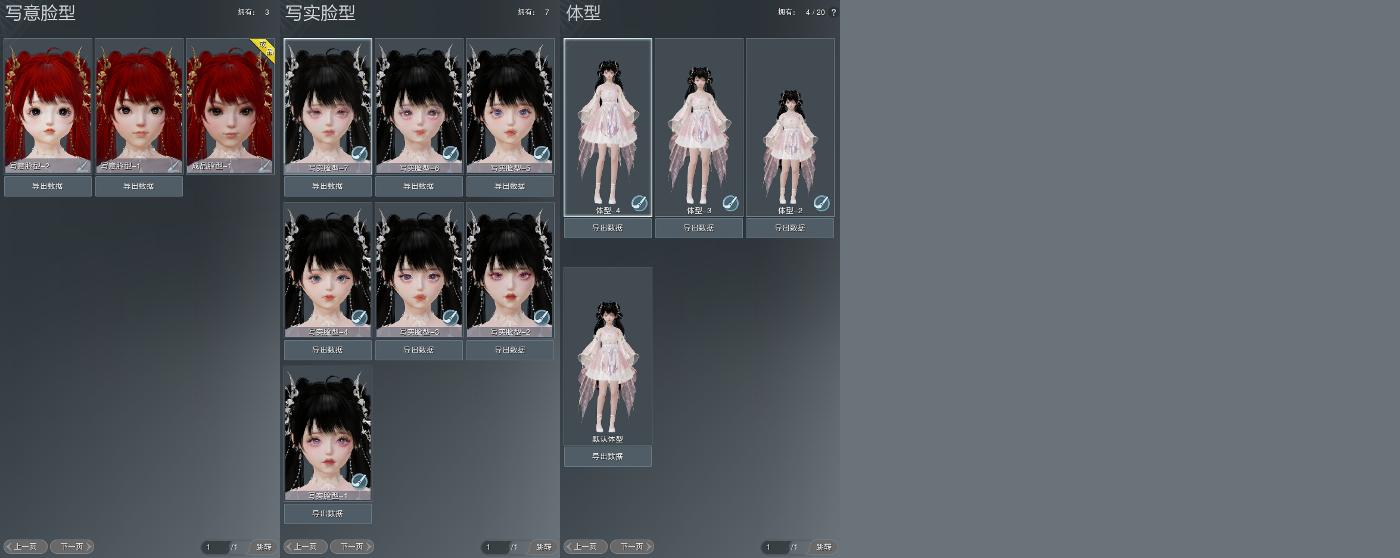This screenshot has width=1400, height=558.
Task: Select the 默认体型 default body thumbnail
Action: tap(608, 355)
